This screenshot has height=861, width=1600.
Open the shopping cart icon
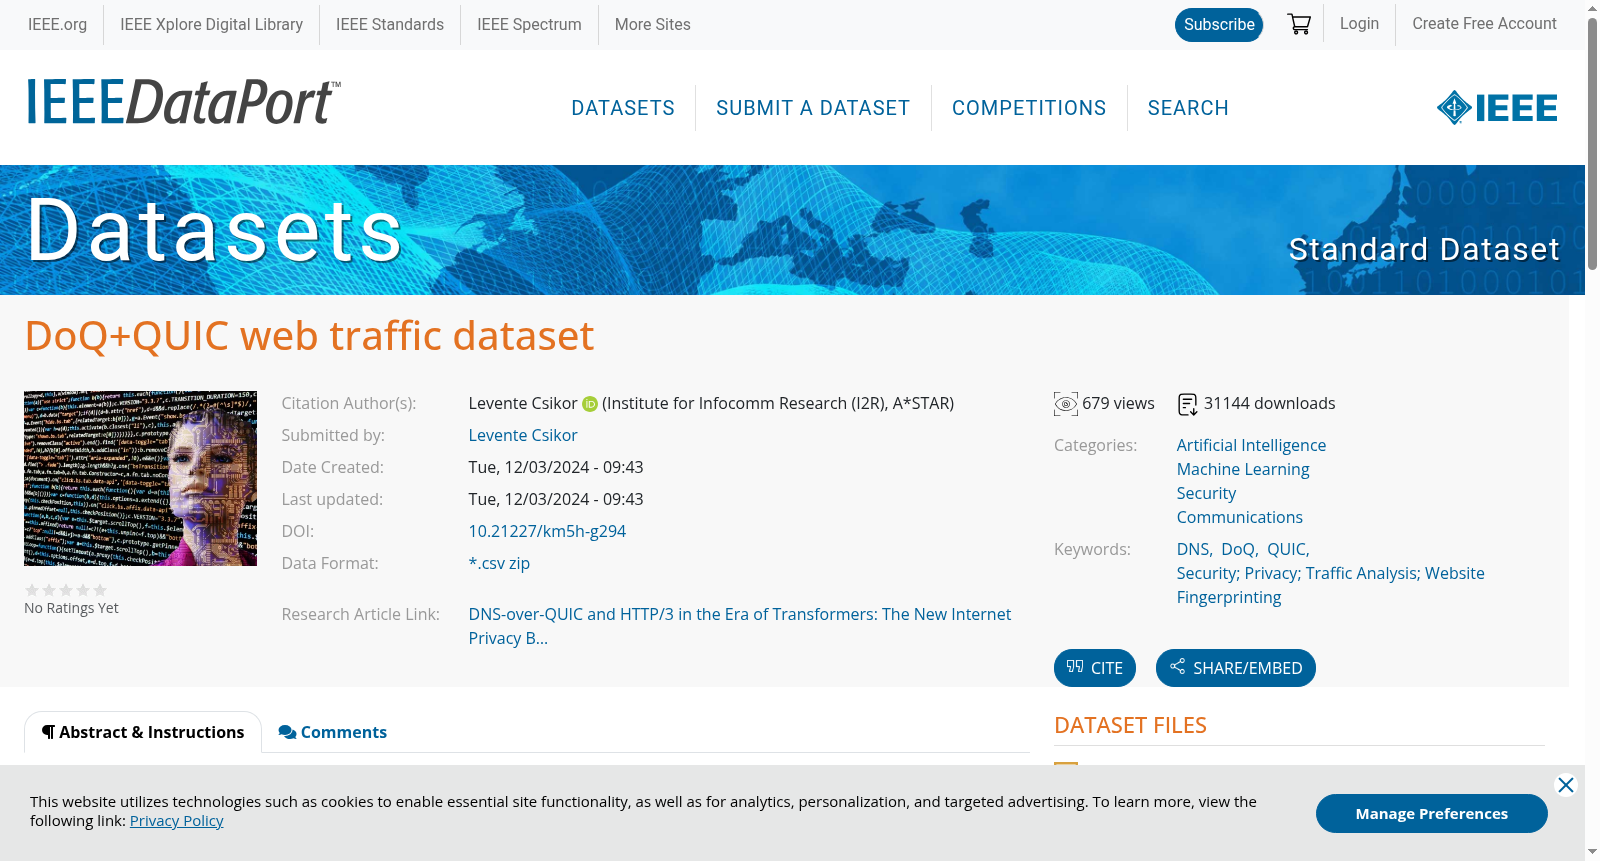1299,24
